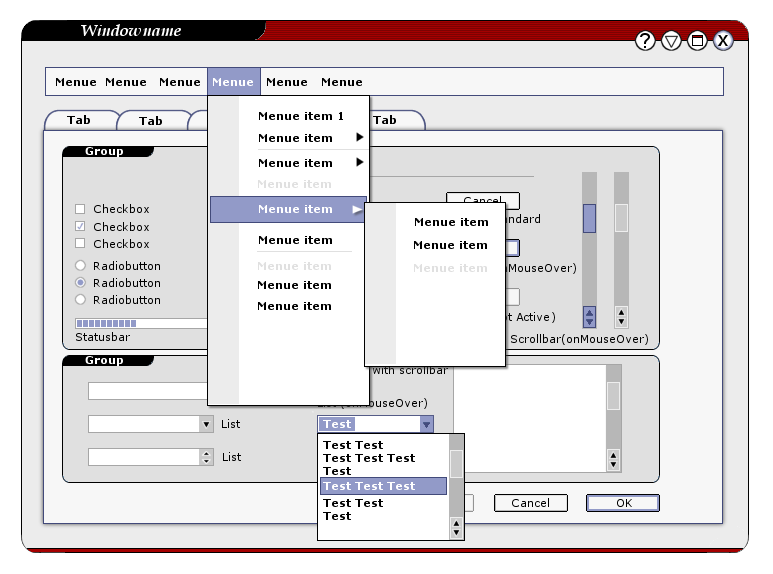Select the leftmost Tab
This screenshot has width=773, height=574.
(x=80, y=120)
